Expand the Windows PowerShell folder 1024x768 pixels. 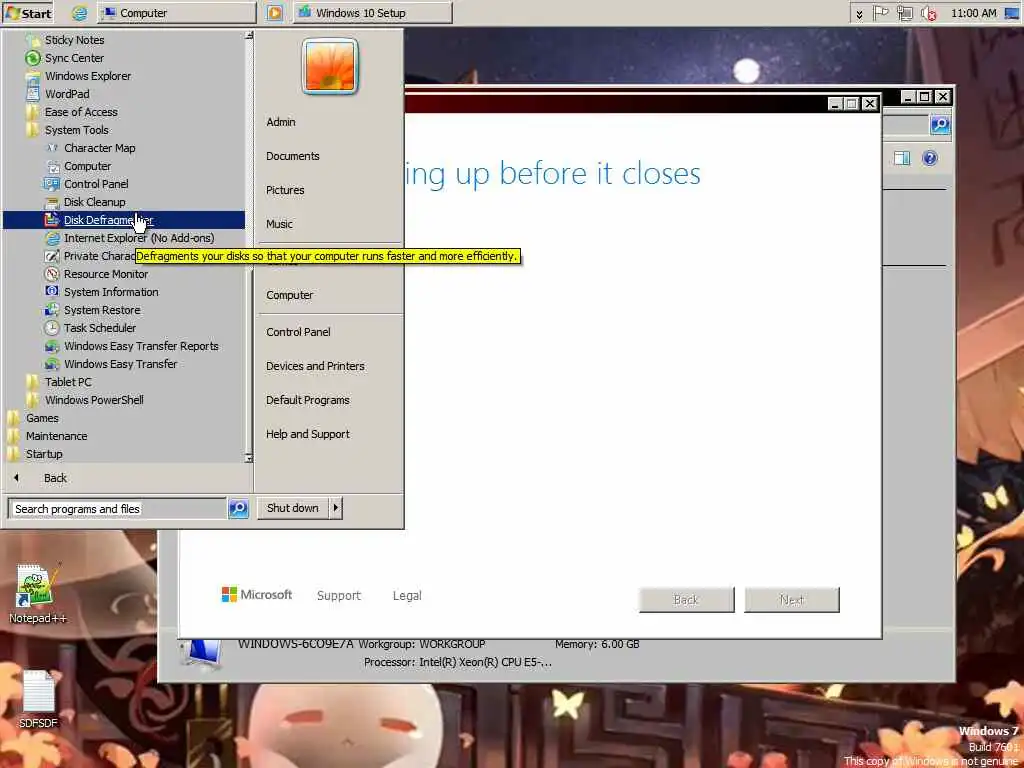click(93, 400)
